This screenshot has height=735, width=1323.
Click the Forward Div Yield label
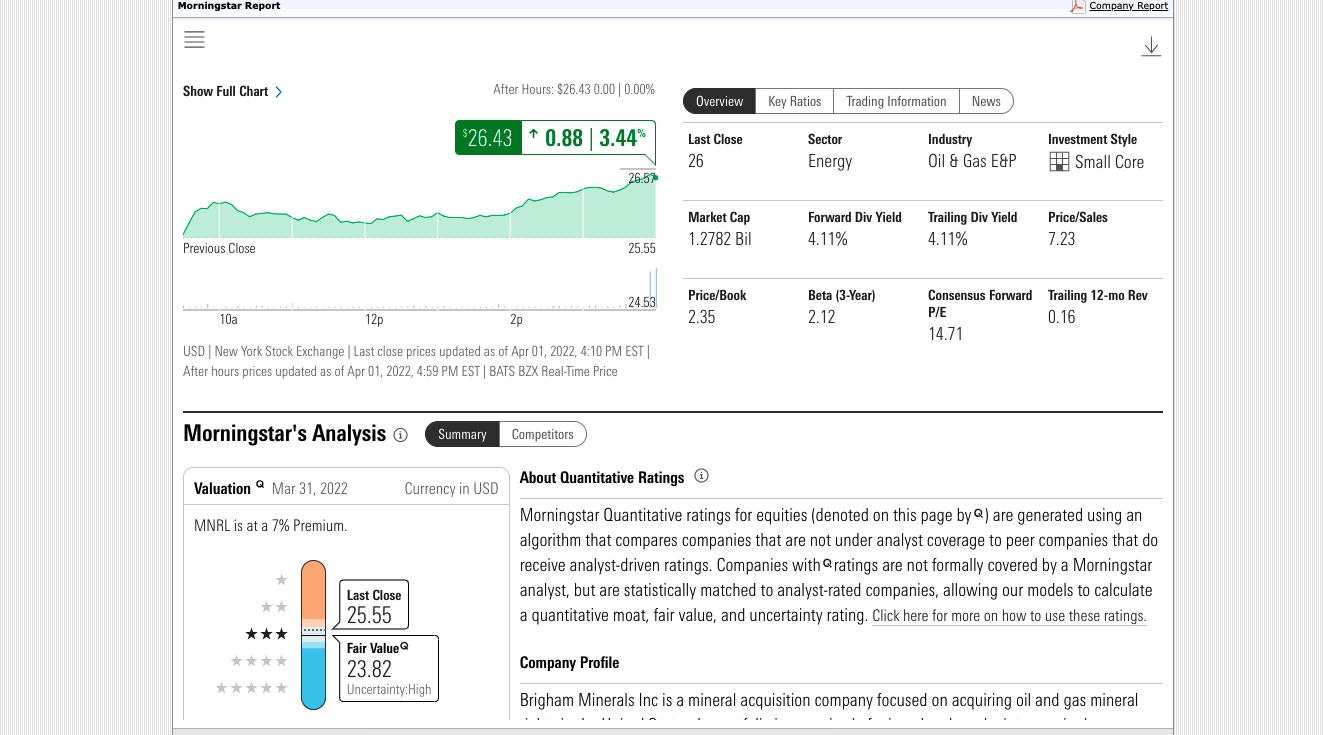(x=855, y=217)
